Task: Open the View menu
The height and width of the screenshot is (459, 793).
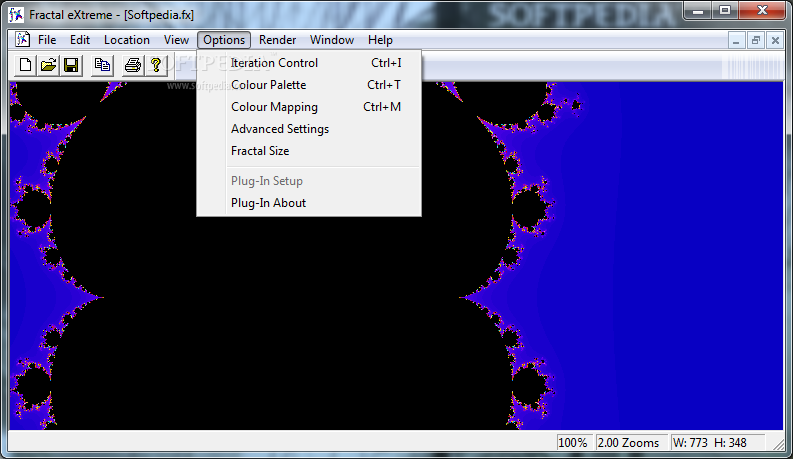Action: coord(176,40)
